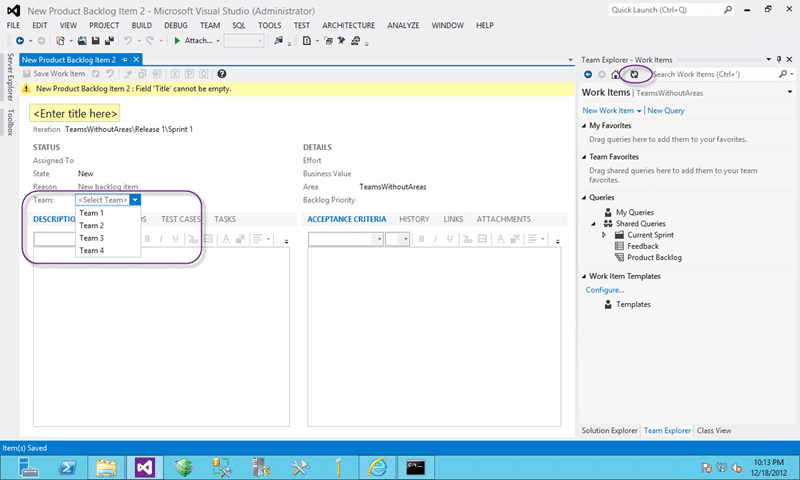800x480 pixels.
Task: Toggle Bold in Acceptance Criteria editor
Action: coord(421,239)
